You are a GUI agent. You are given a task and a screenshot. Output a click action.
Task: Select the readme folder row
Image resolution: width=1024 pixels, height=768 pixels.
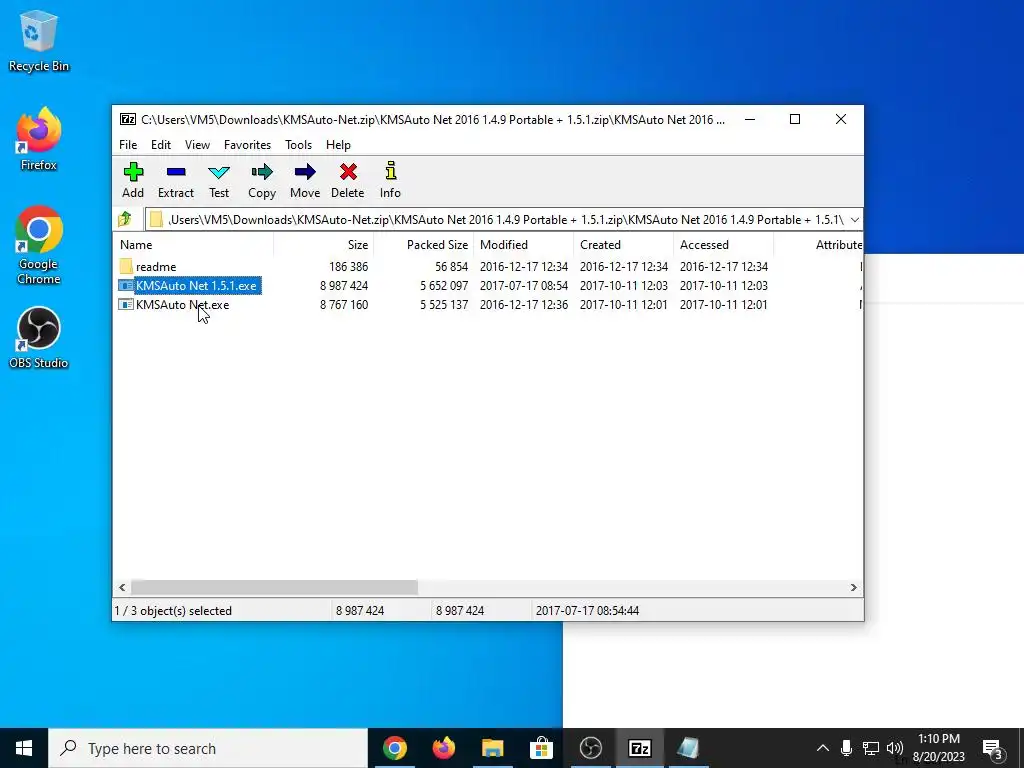[x=488, y=266]
